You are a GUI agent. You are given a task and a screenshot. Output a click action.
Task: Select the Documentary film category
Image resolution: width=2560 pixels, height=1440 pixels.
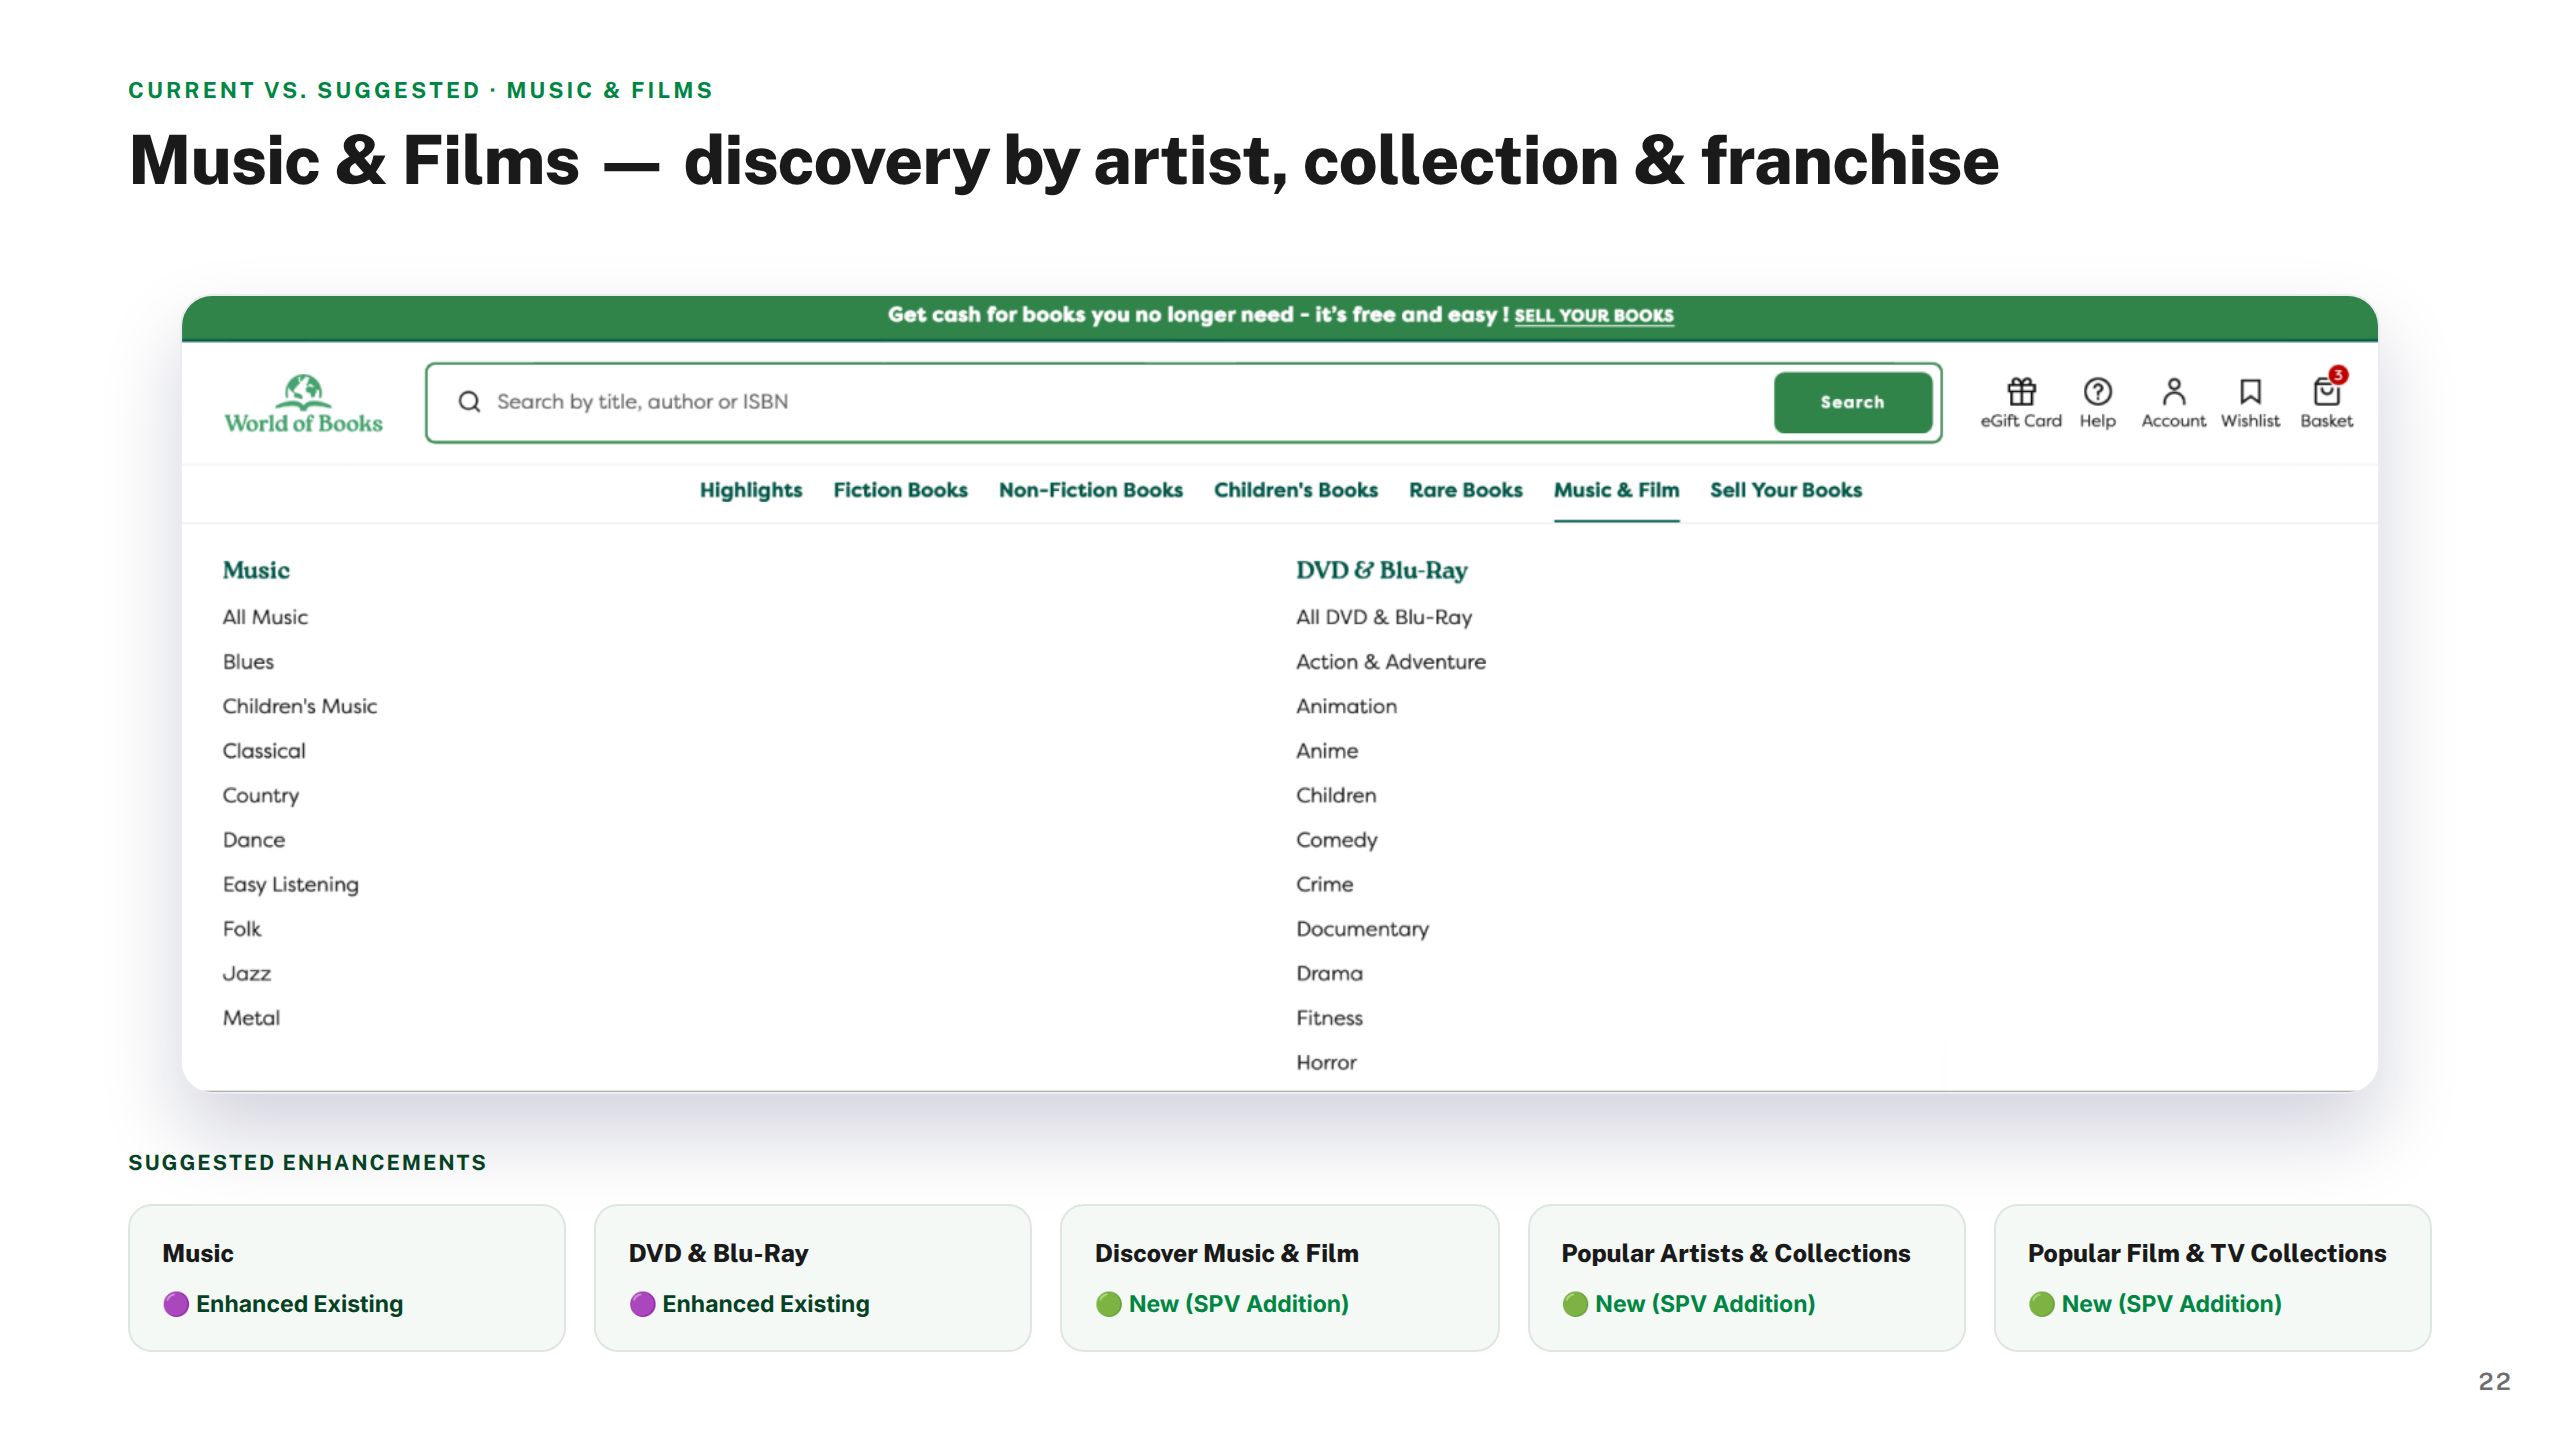1362,929
